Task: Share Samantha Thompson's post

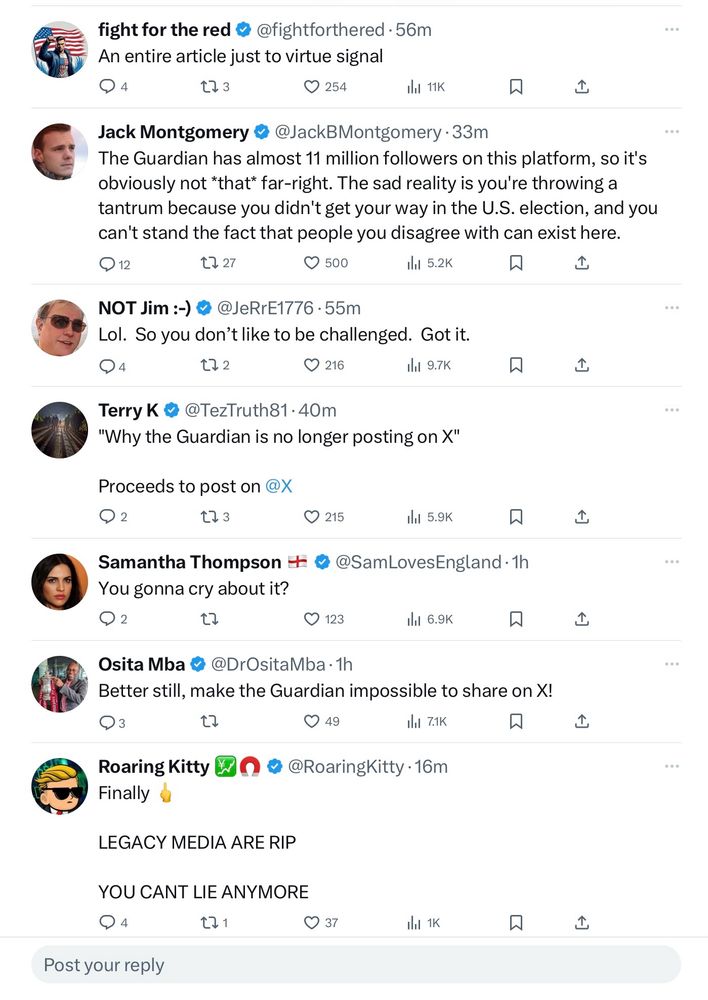Action: coord(582,619)
